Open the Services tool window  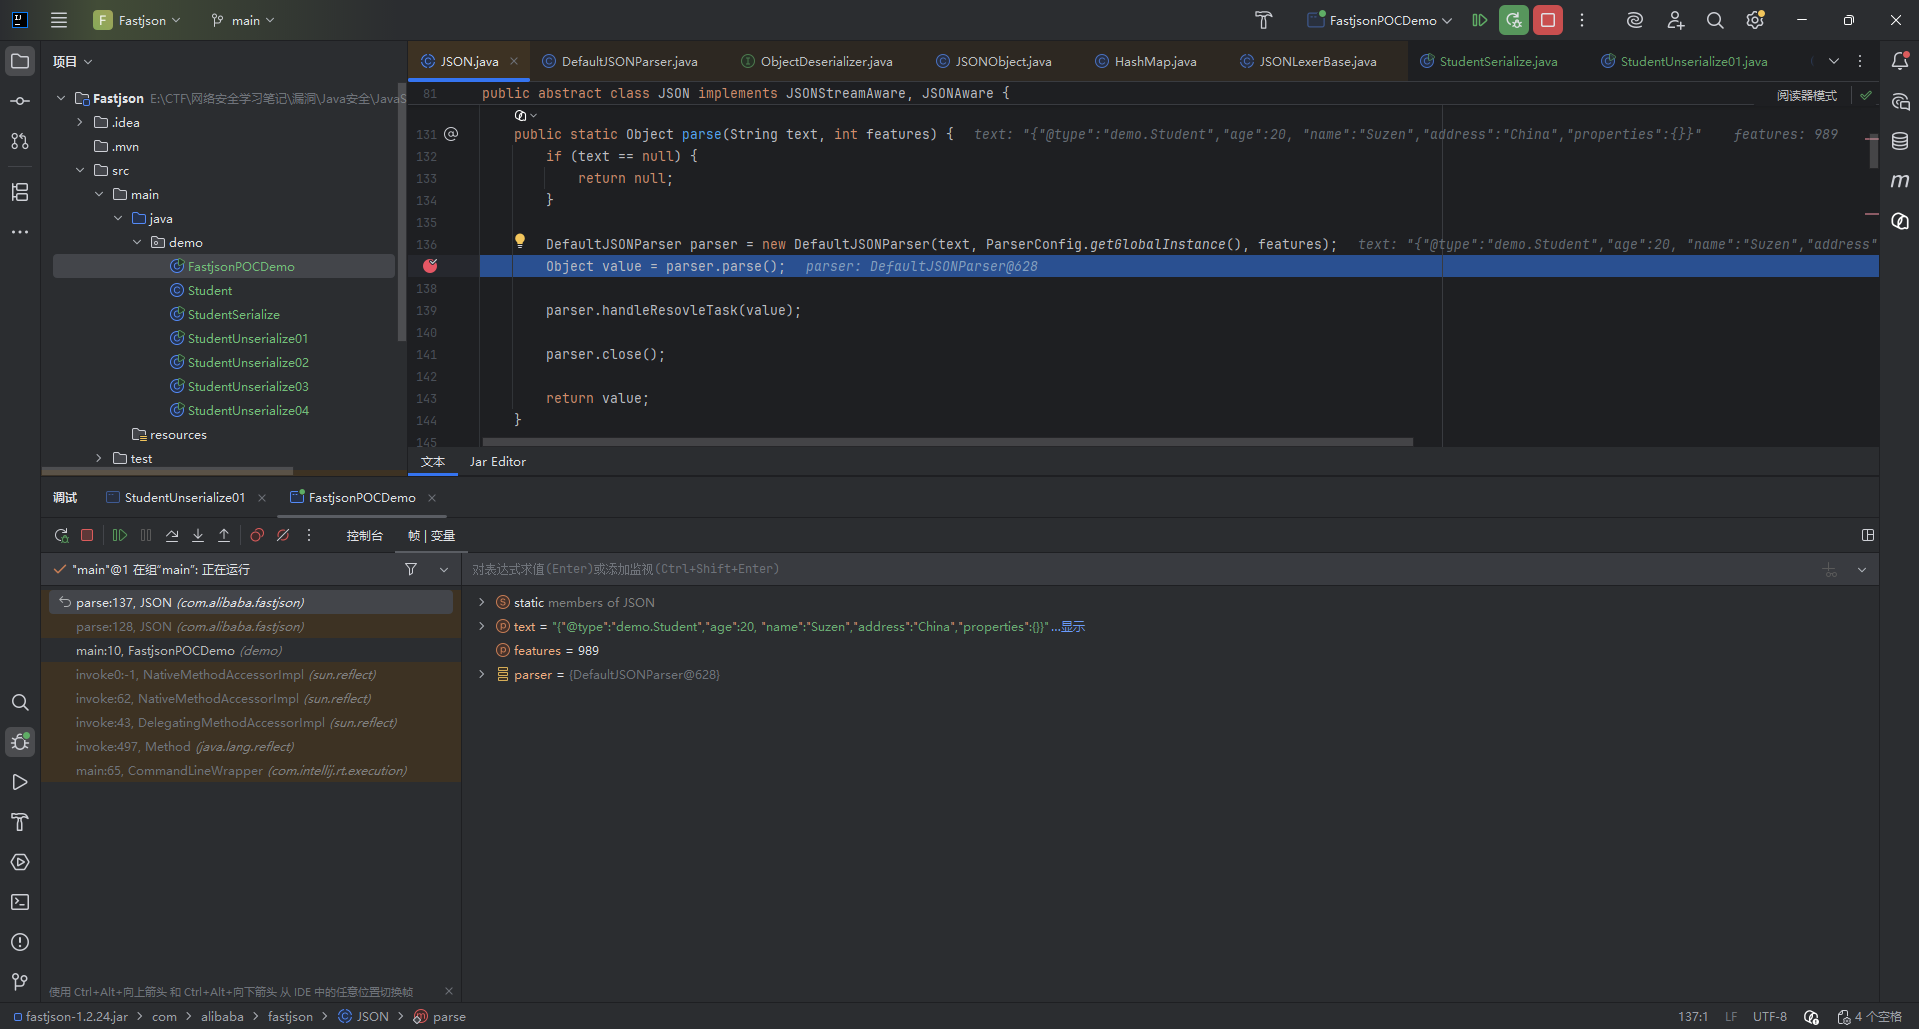pos(20,862)
